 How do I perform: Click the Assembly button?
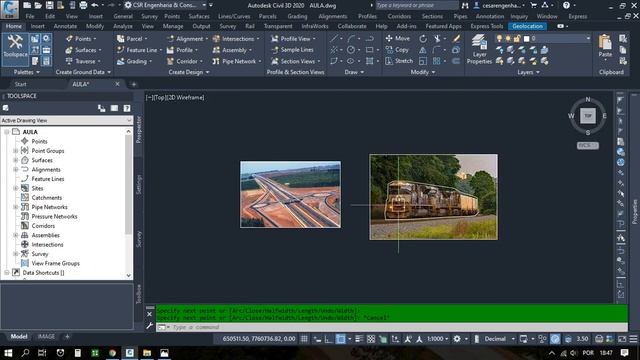(232, 50)
